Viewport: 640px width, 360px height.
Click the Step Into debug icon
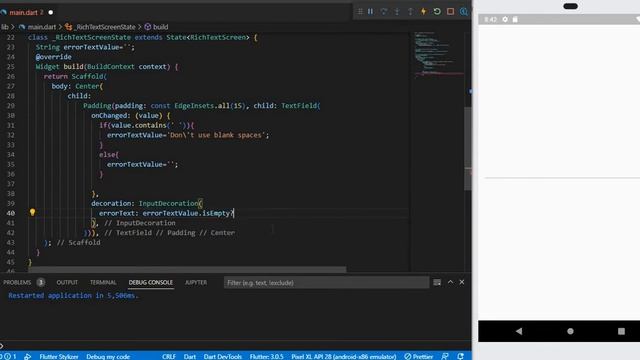(x=397, y=11)
